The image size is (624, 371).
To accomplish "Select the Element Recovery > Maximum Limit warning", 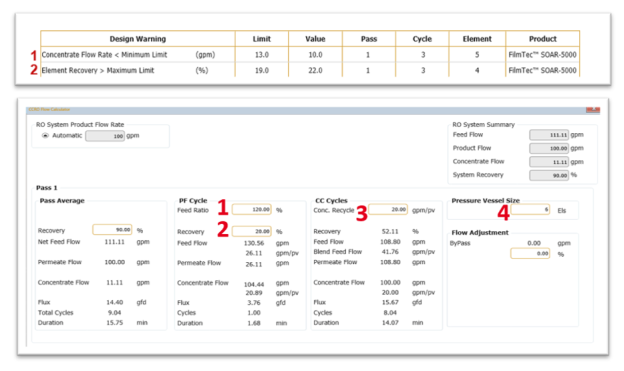I will click(98, 70).
